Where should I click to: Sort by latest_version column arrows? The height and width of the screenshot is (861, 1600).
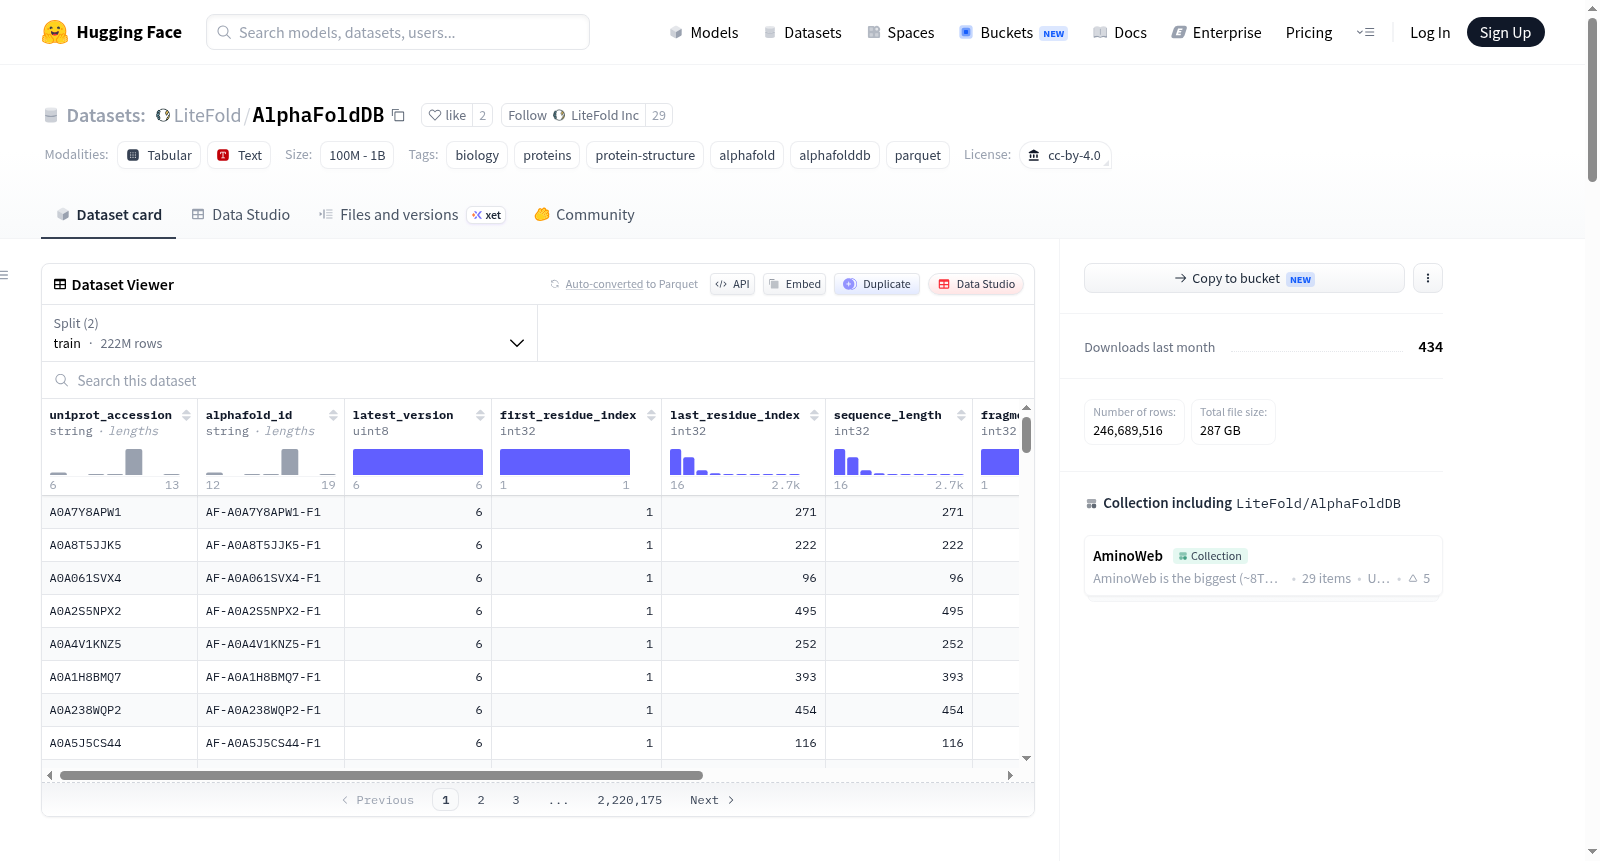pos(480,415)
